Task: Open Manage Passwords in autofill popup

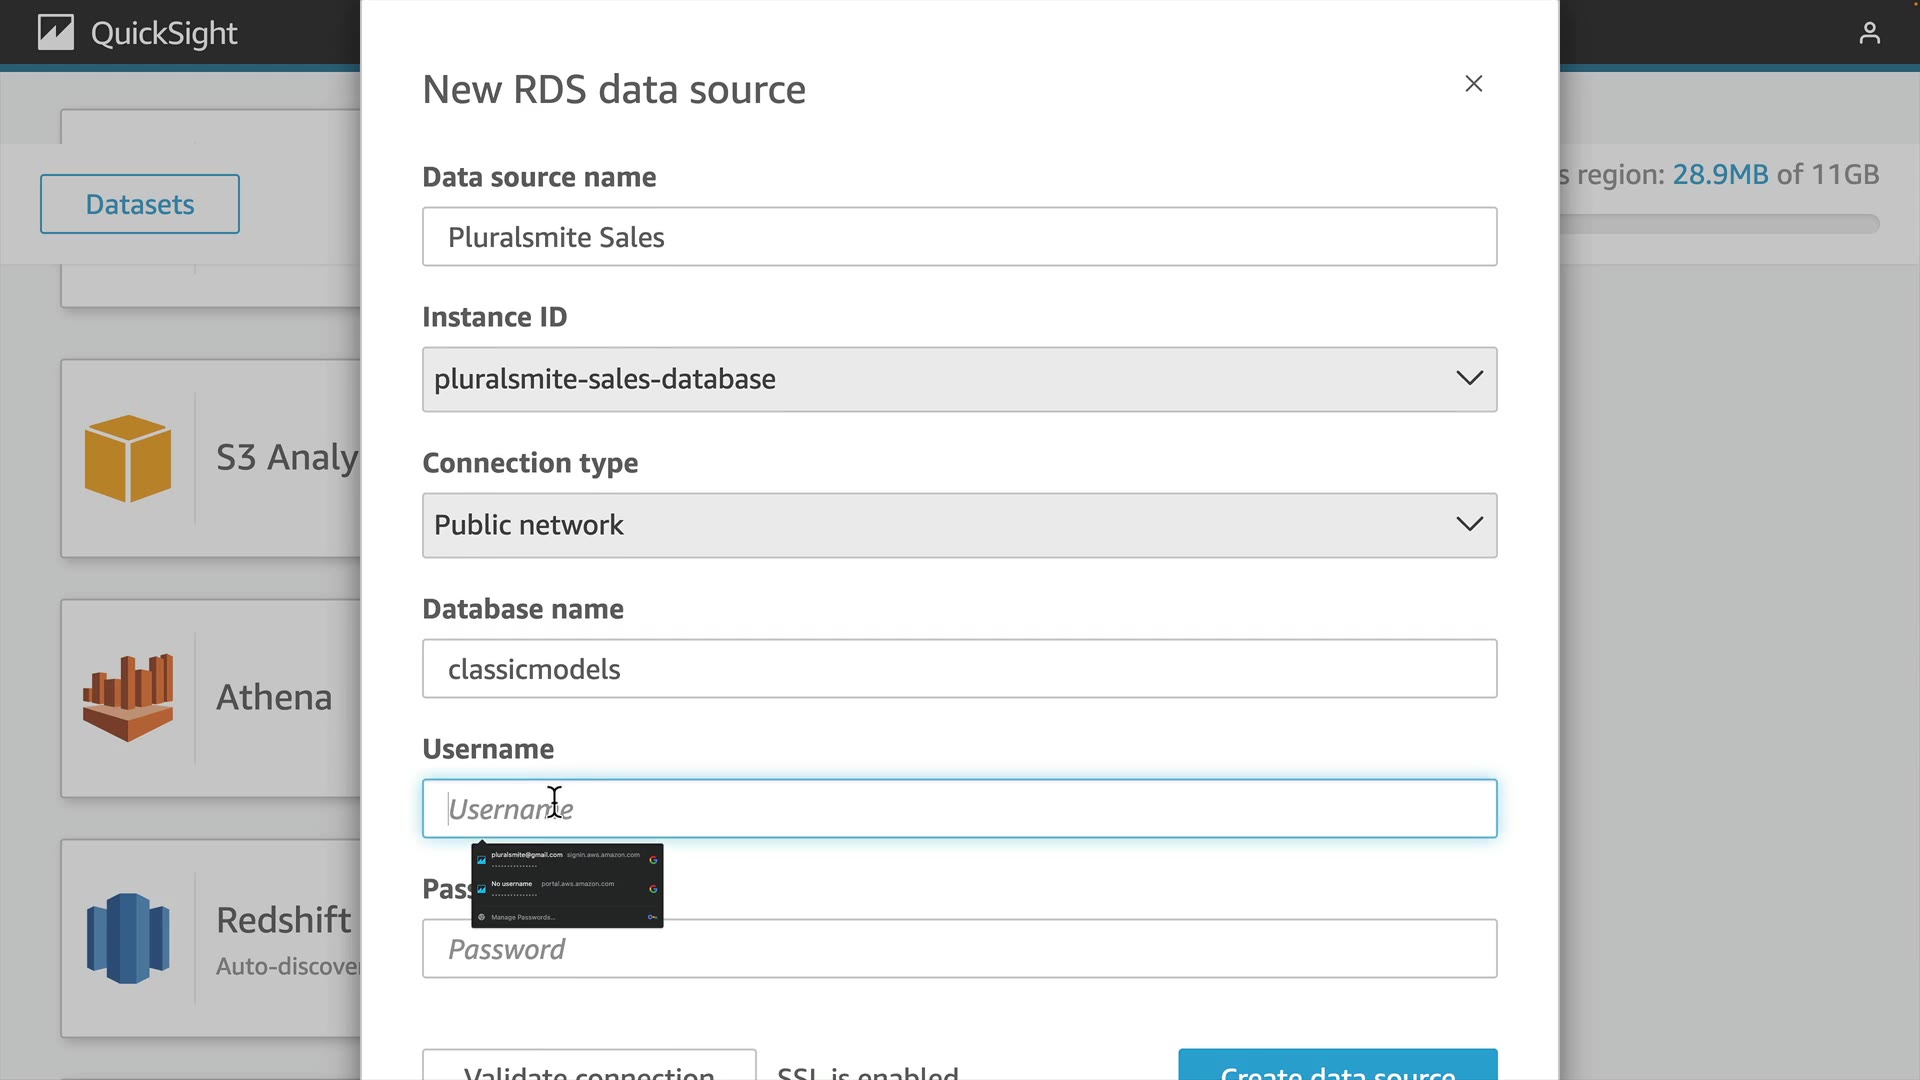Action: [523, 917]
